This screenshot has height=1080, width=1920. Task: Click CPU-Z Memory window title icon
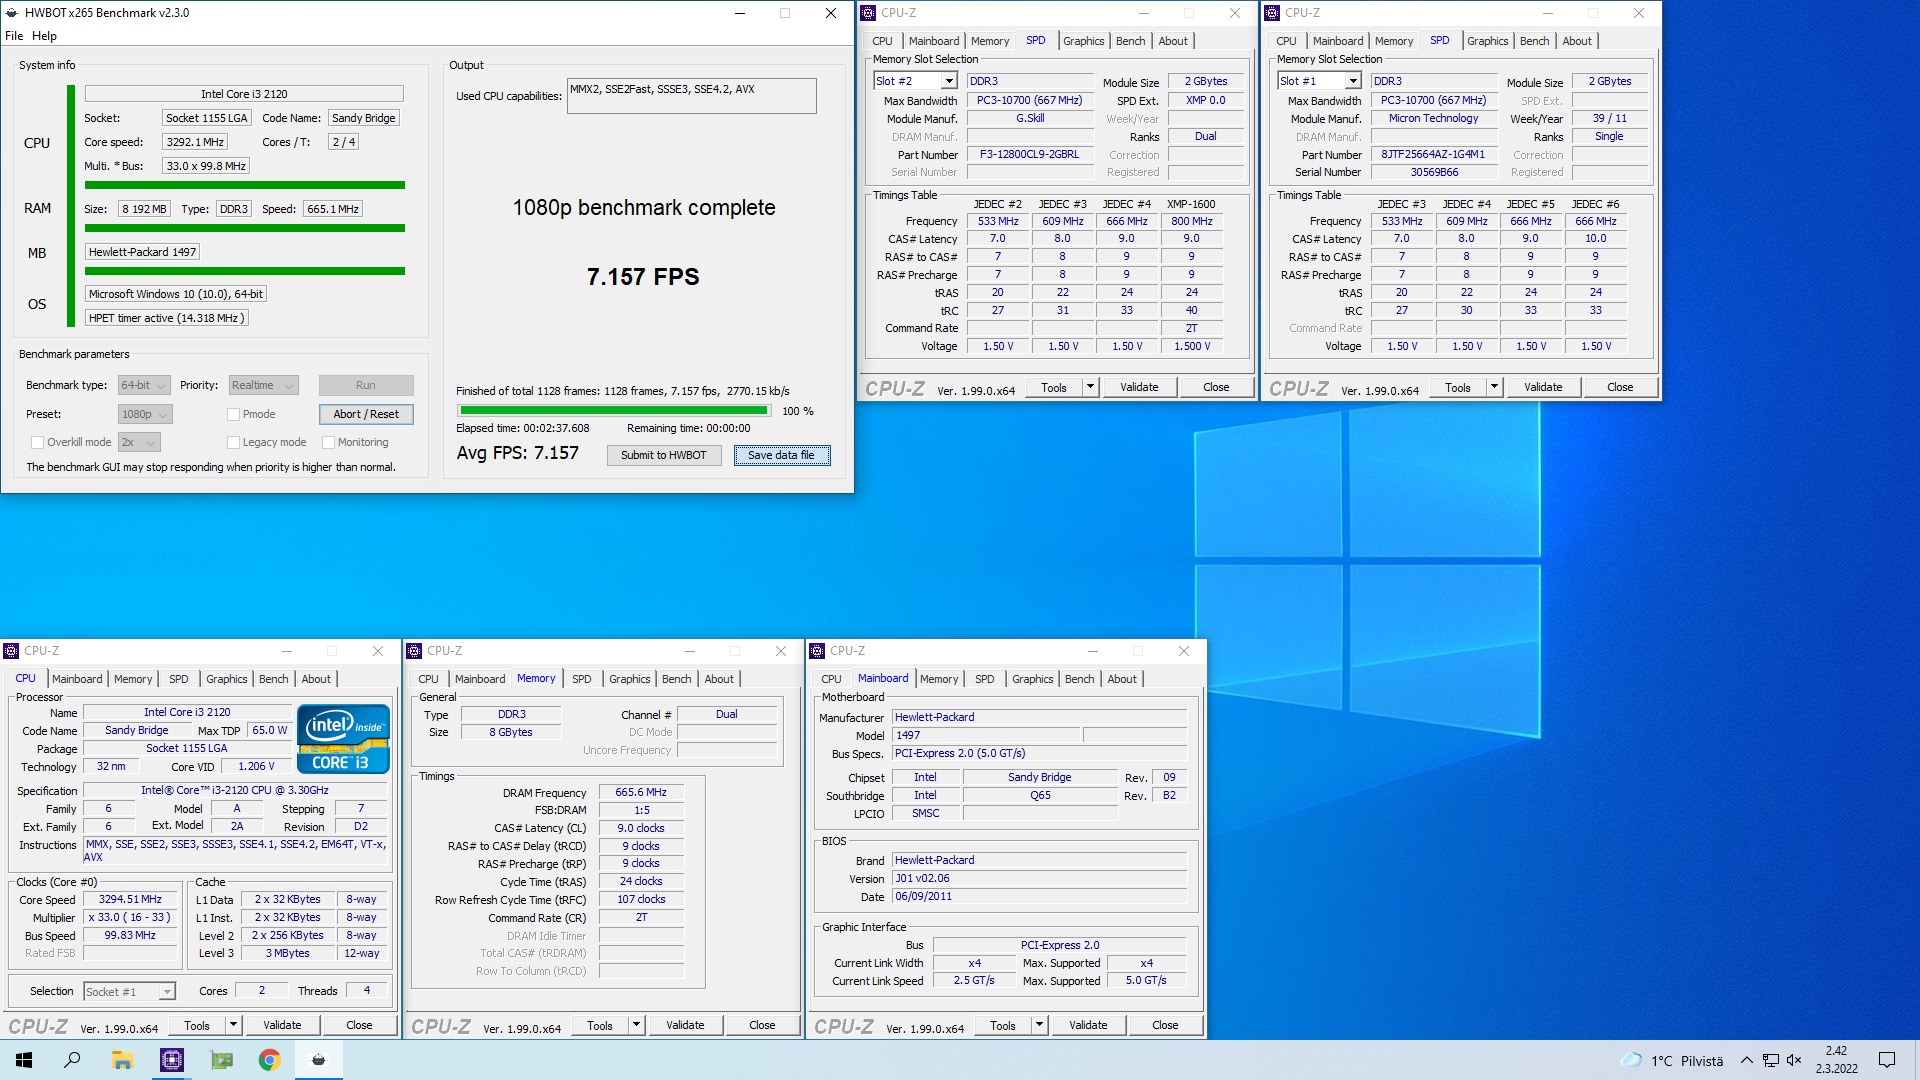[x=414, y=651]
